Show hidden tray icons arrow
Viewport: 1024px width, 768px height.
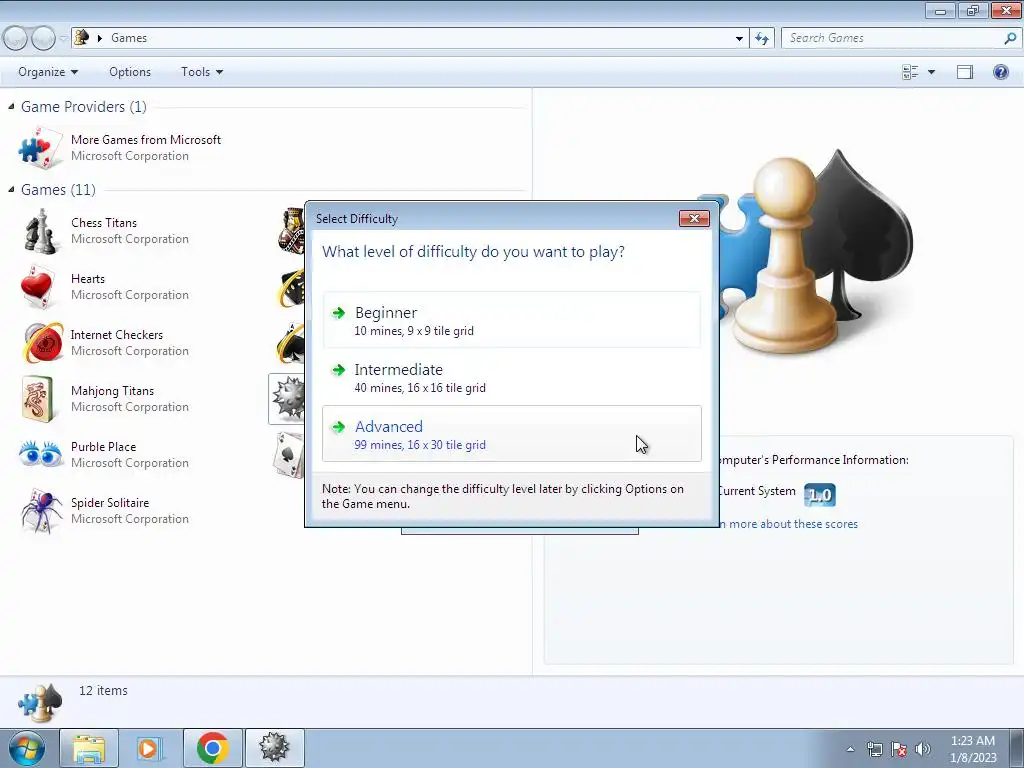850,749
